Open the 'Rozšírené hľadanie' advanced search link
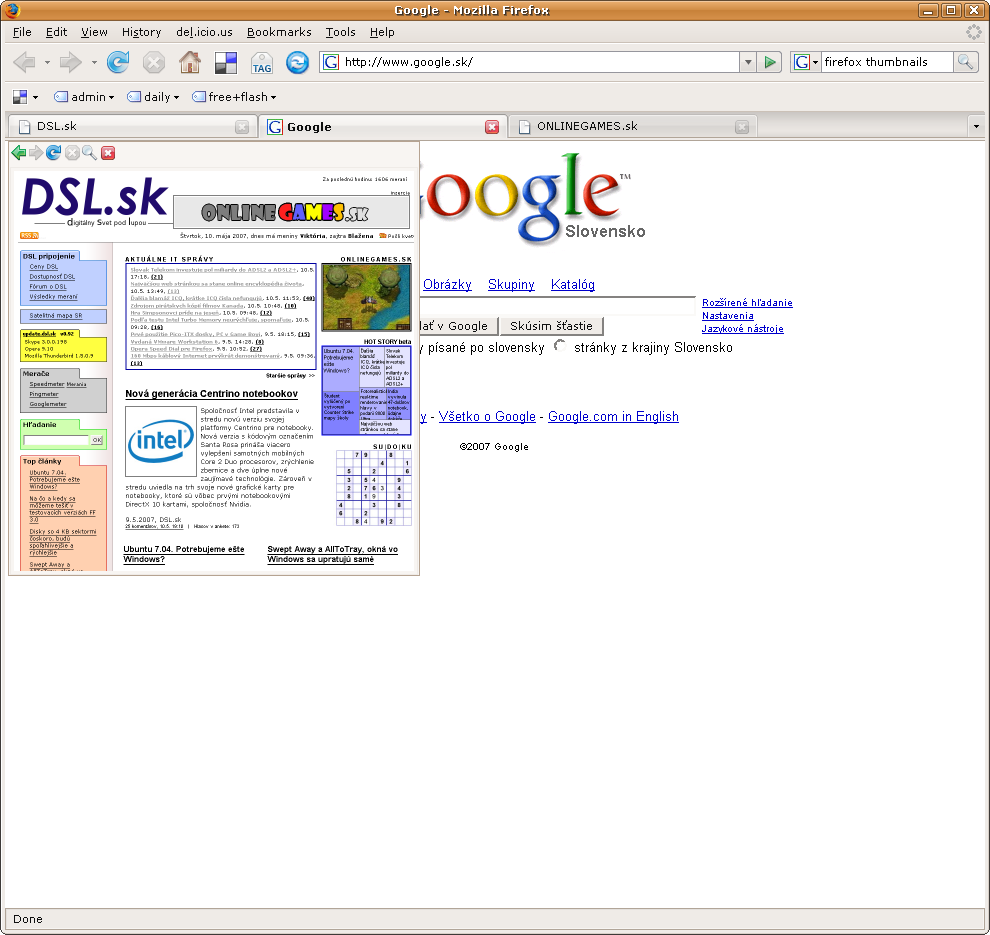 [747, 303]
